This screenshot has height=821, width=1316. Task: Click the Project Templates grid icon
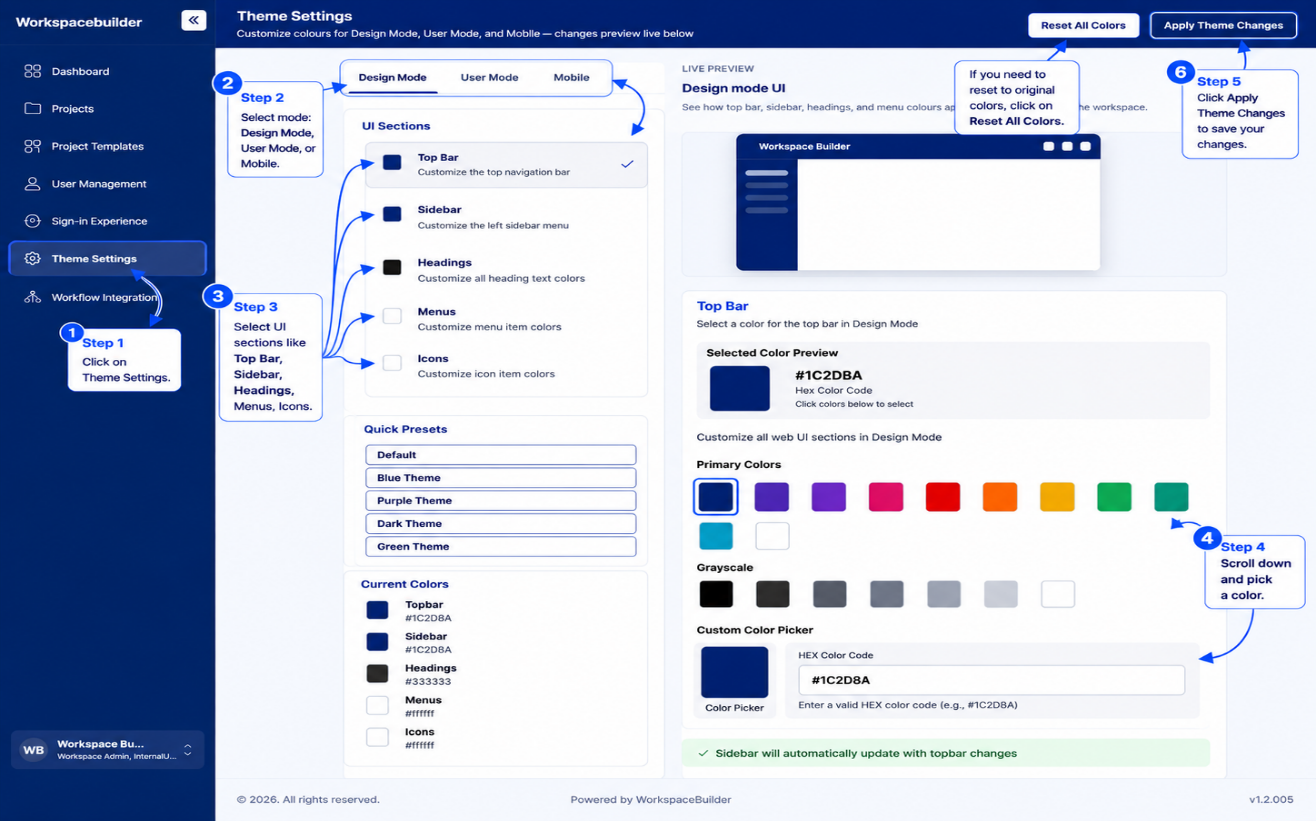pos(33,146)
